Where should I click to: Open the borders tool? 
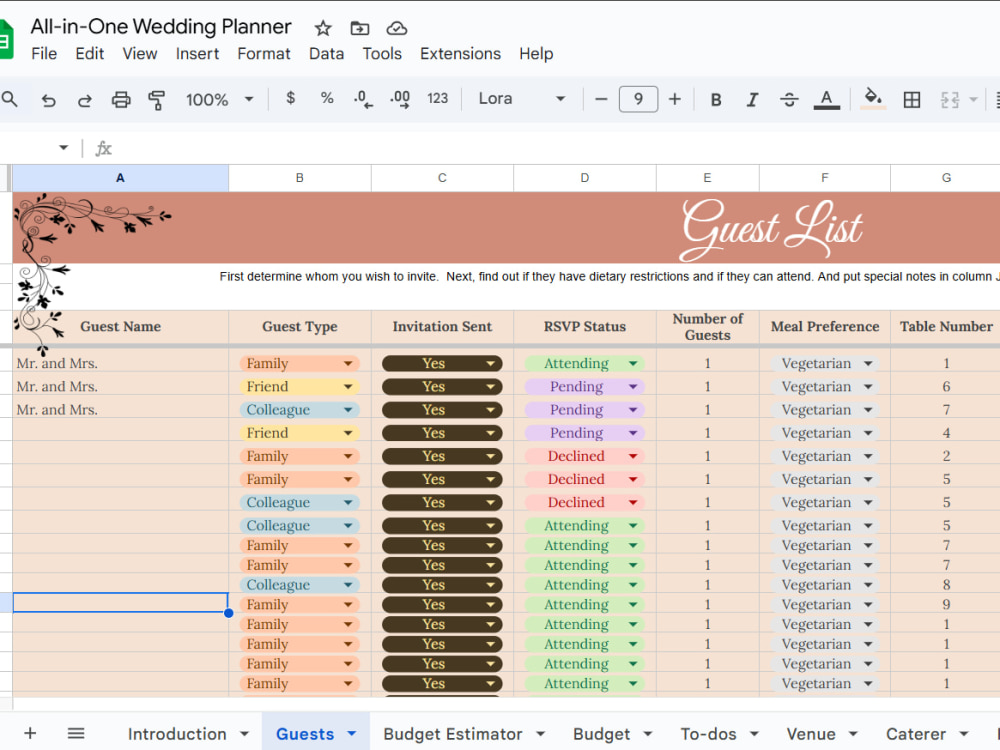click(912, 99)
